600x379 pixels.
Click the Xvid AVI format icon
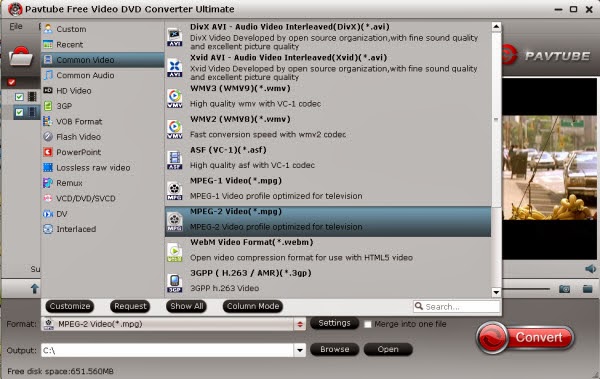pyautogui.click(x=174, y=68)
